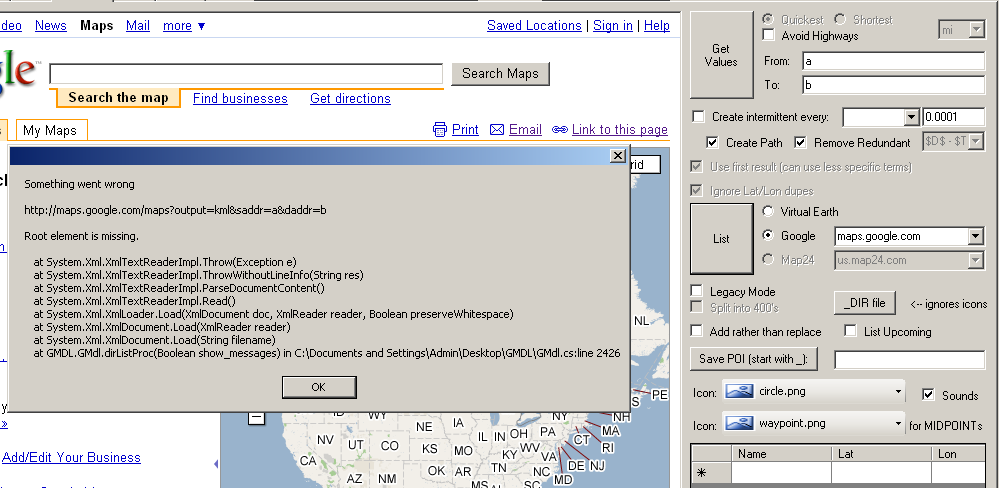Uncheck the Remove Redundant checkbox
Image resolution: width=999 pixels, height=488 pixels.
[800, 142]
